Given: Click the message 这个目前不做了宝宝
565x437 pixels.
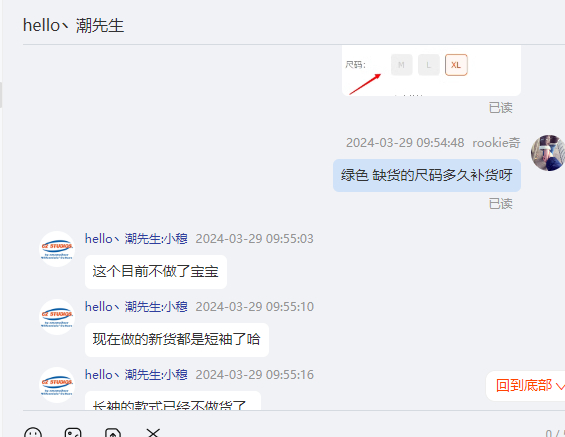Looking at the screenshot, I should [156, 272].
